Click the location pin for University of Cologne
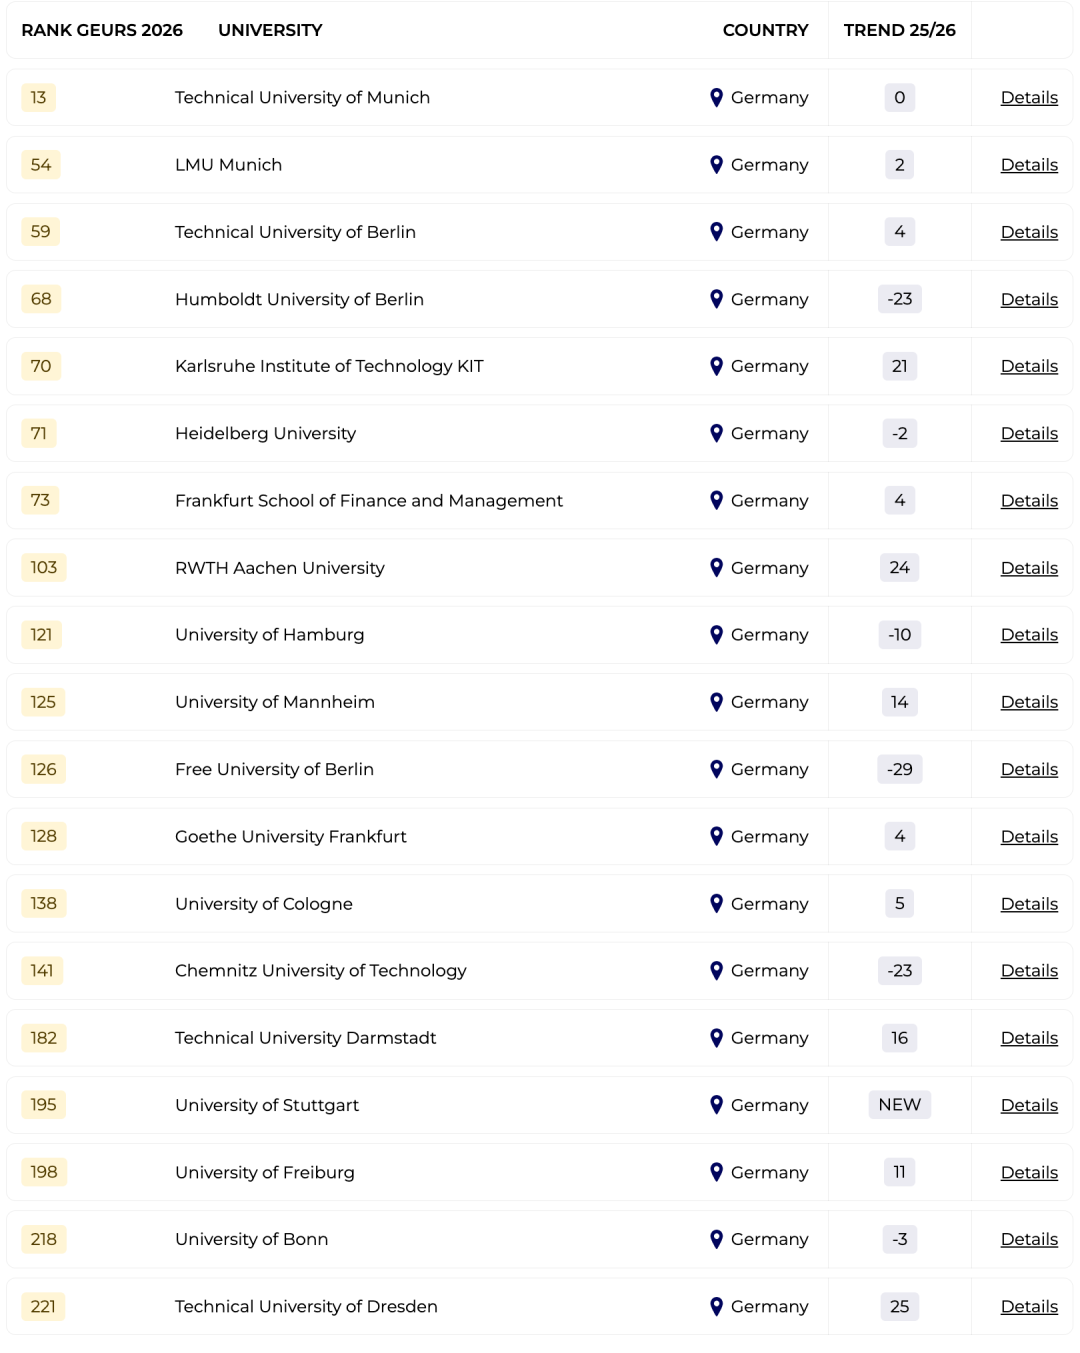Screen dimensions: 1080x1353 coord(716,903)
